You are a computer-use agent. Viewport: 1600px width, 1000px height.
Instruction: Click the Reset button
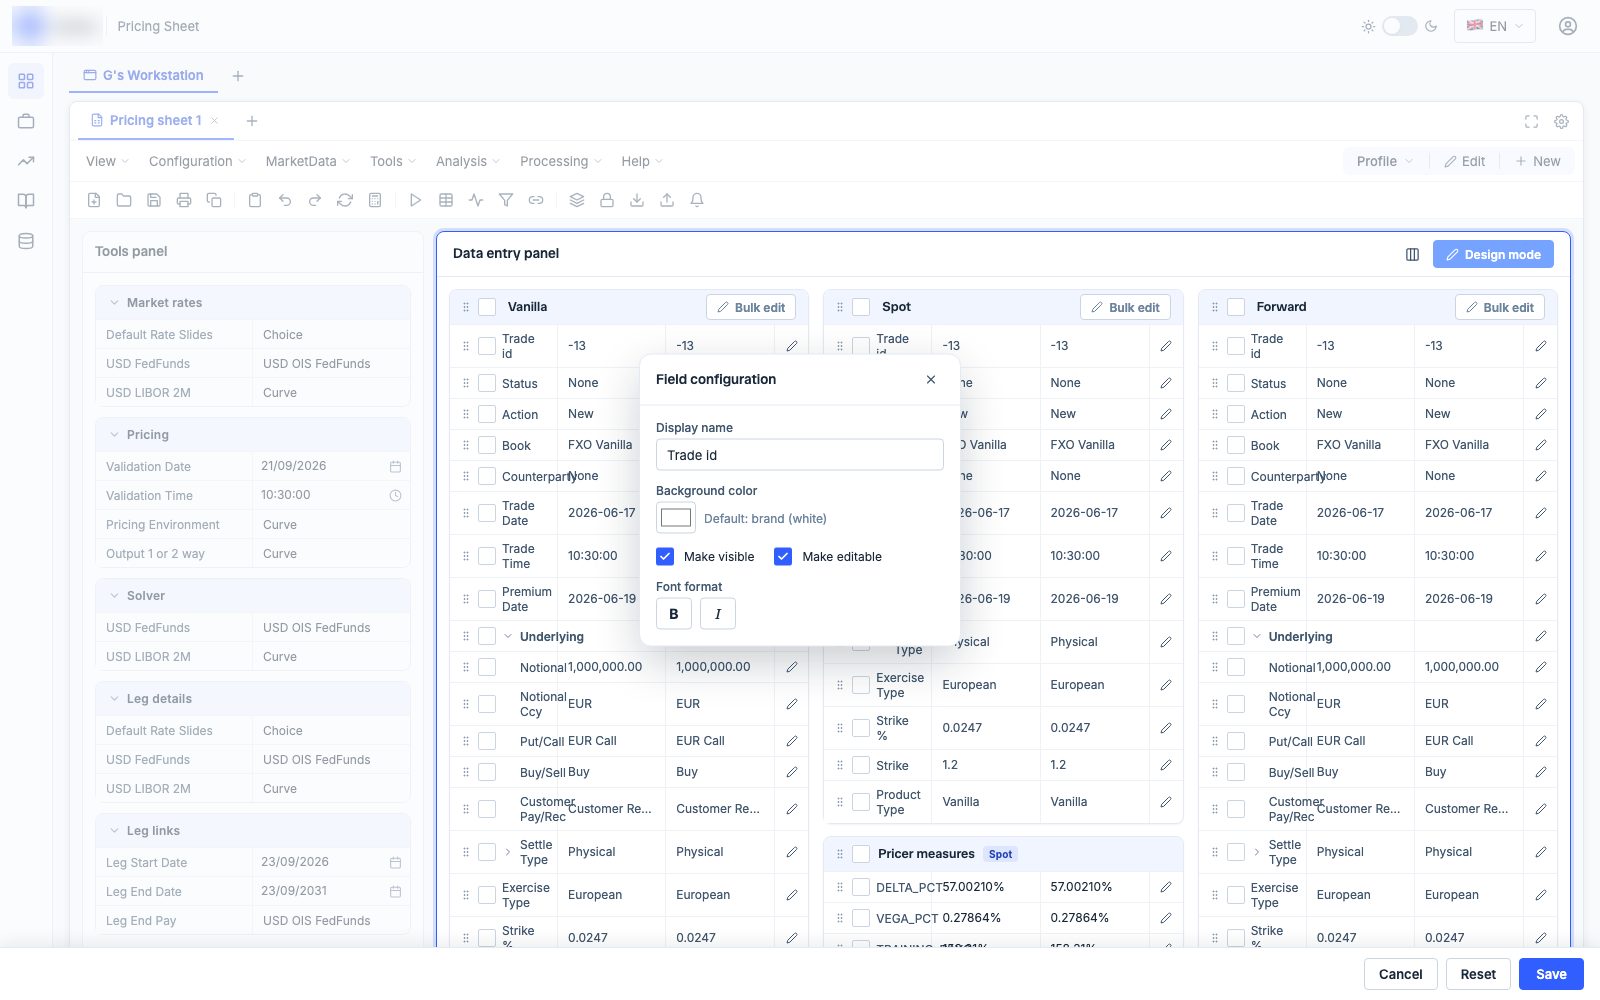pyautogui.click(x=1478, y=974)
